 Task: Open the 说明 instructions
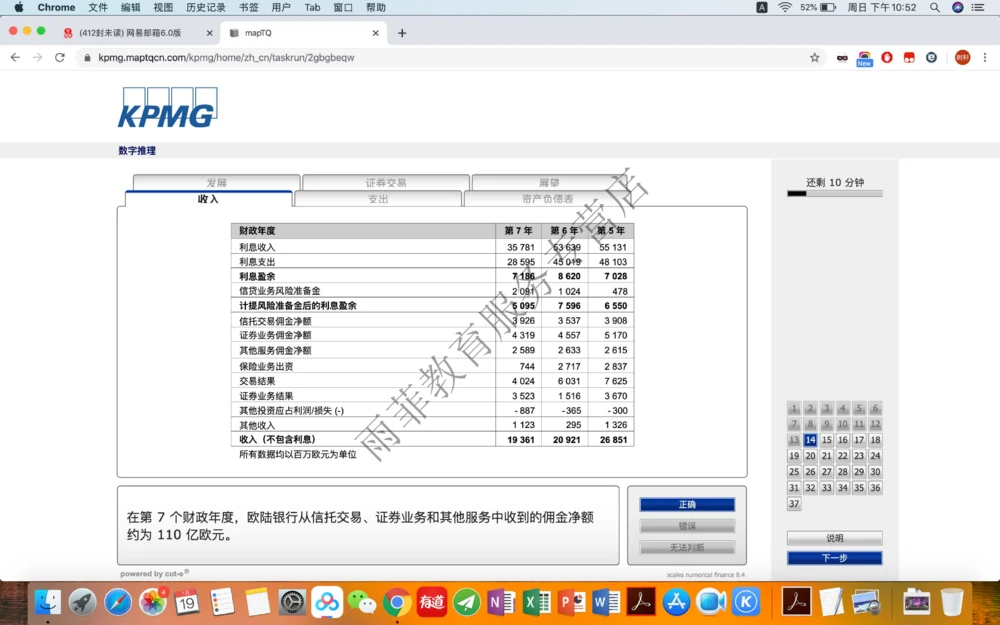pyautogui.click(x=834, y=537)
